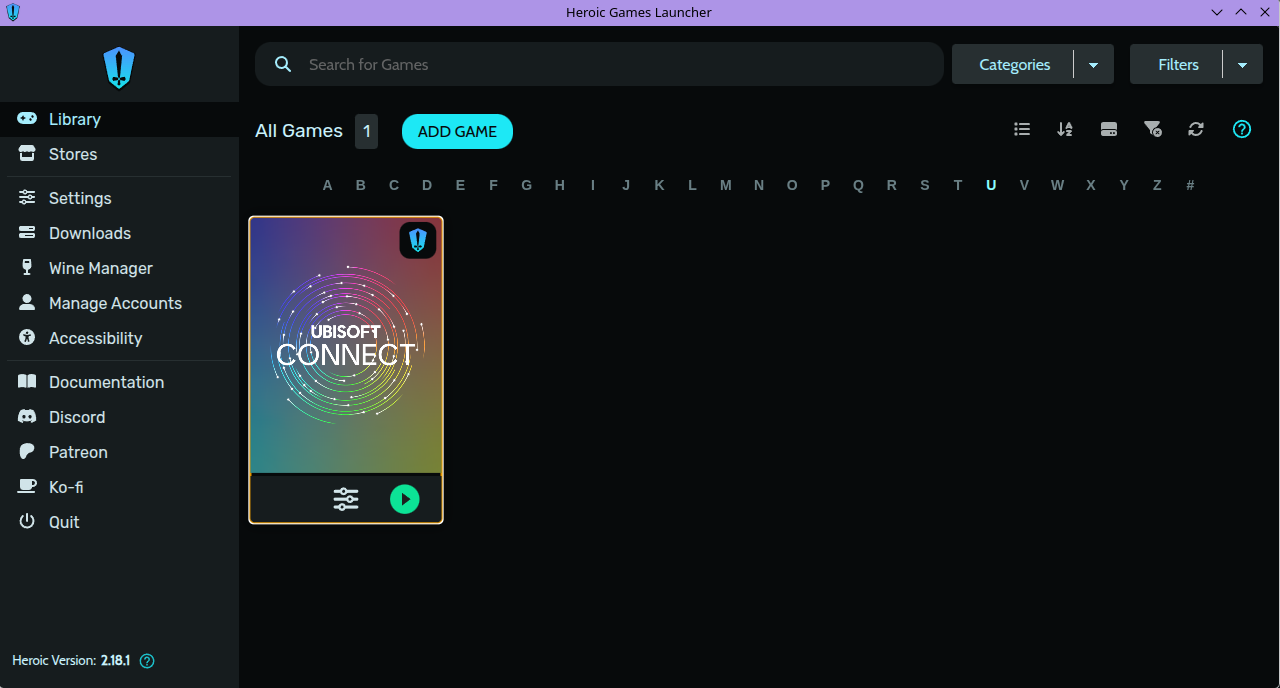
Task: Click the Accessibility figure icon
Action: [27, 338]
